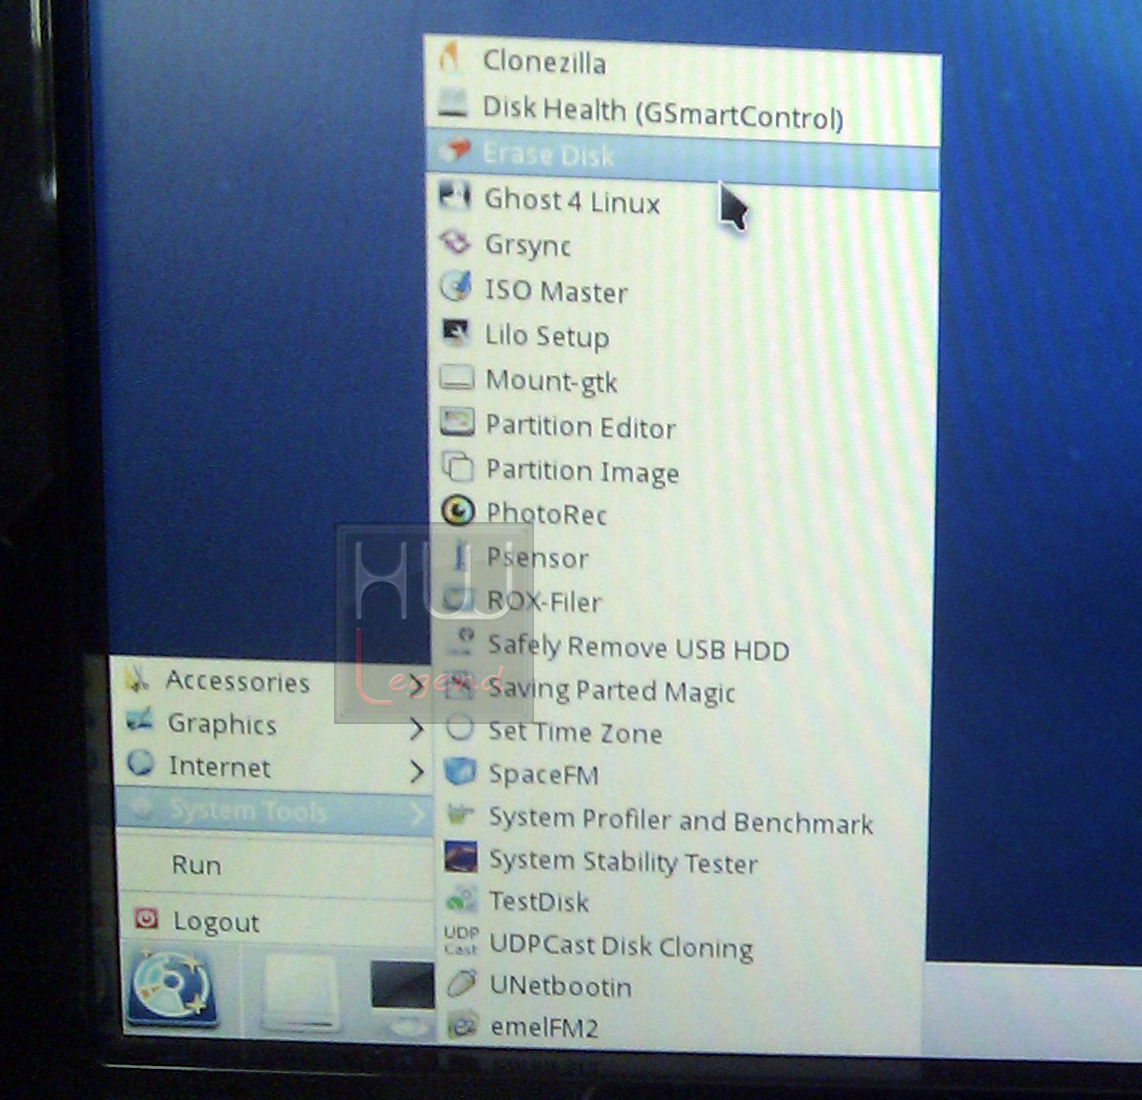
Task: Click the System Stability Tester icon
Action: pyautogui.click(x=461, y=857)
